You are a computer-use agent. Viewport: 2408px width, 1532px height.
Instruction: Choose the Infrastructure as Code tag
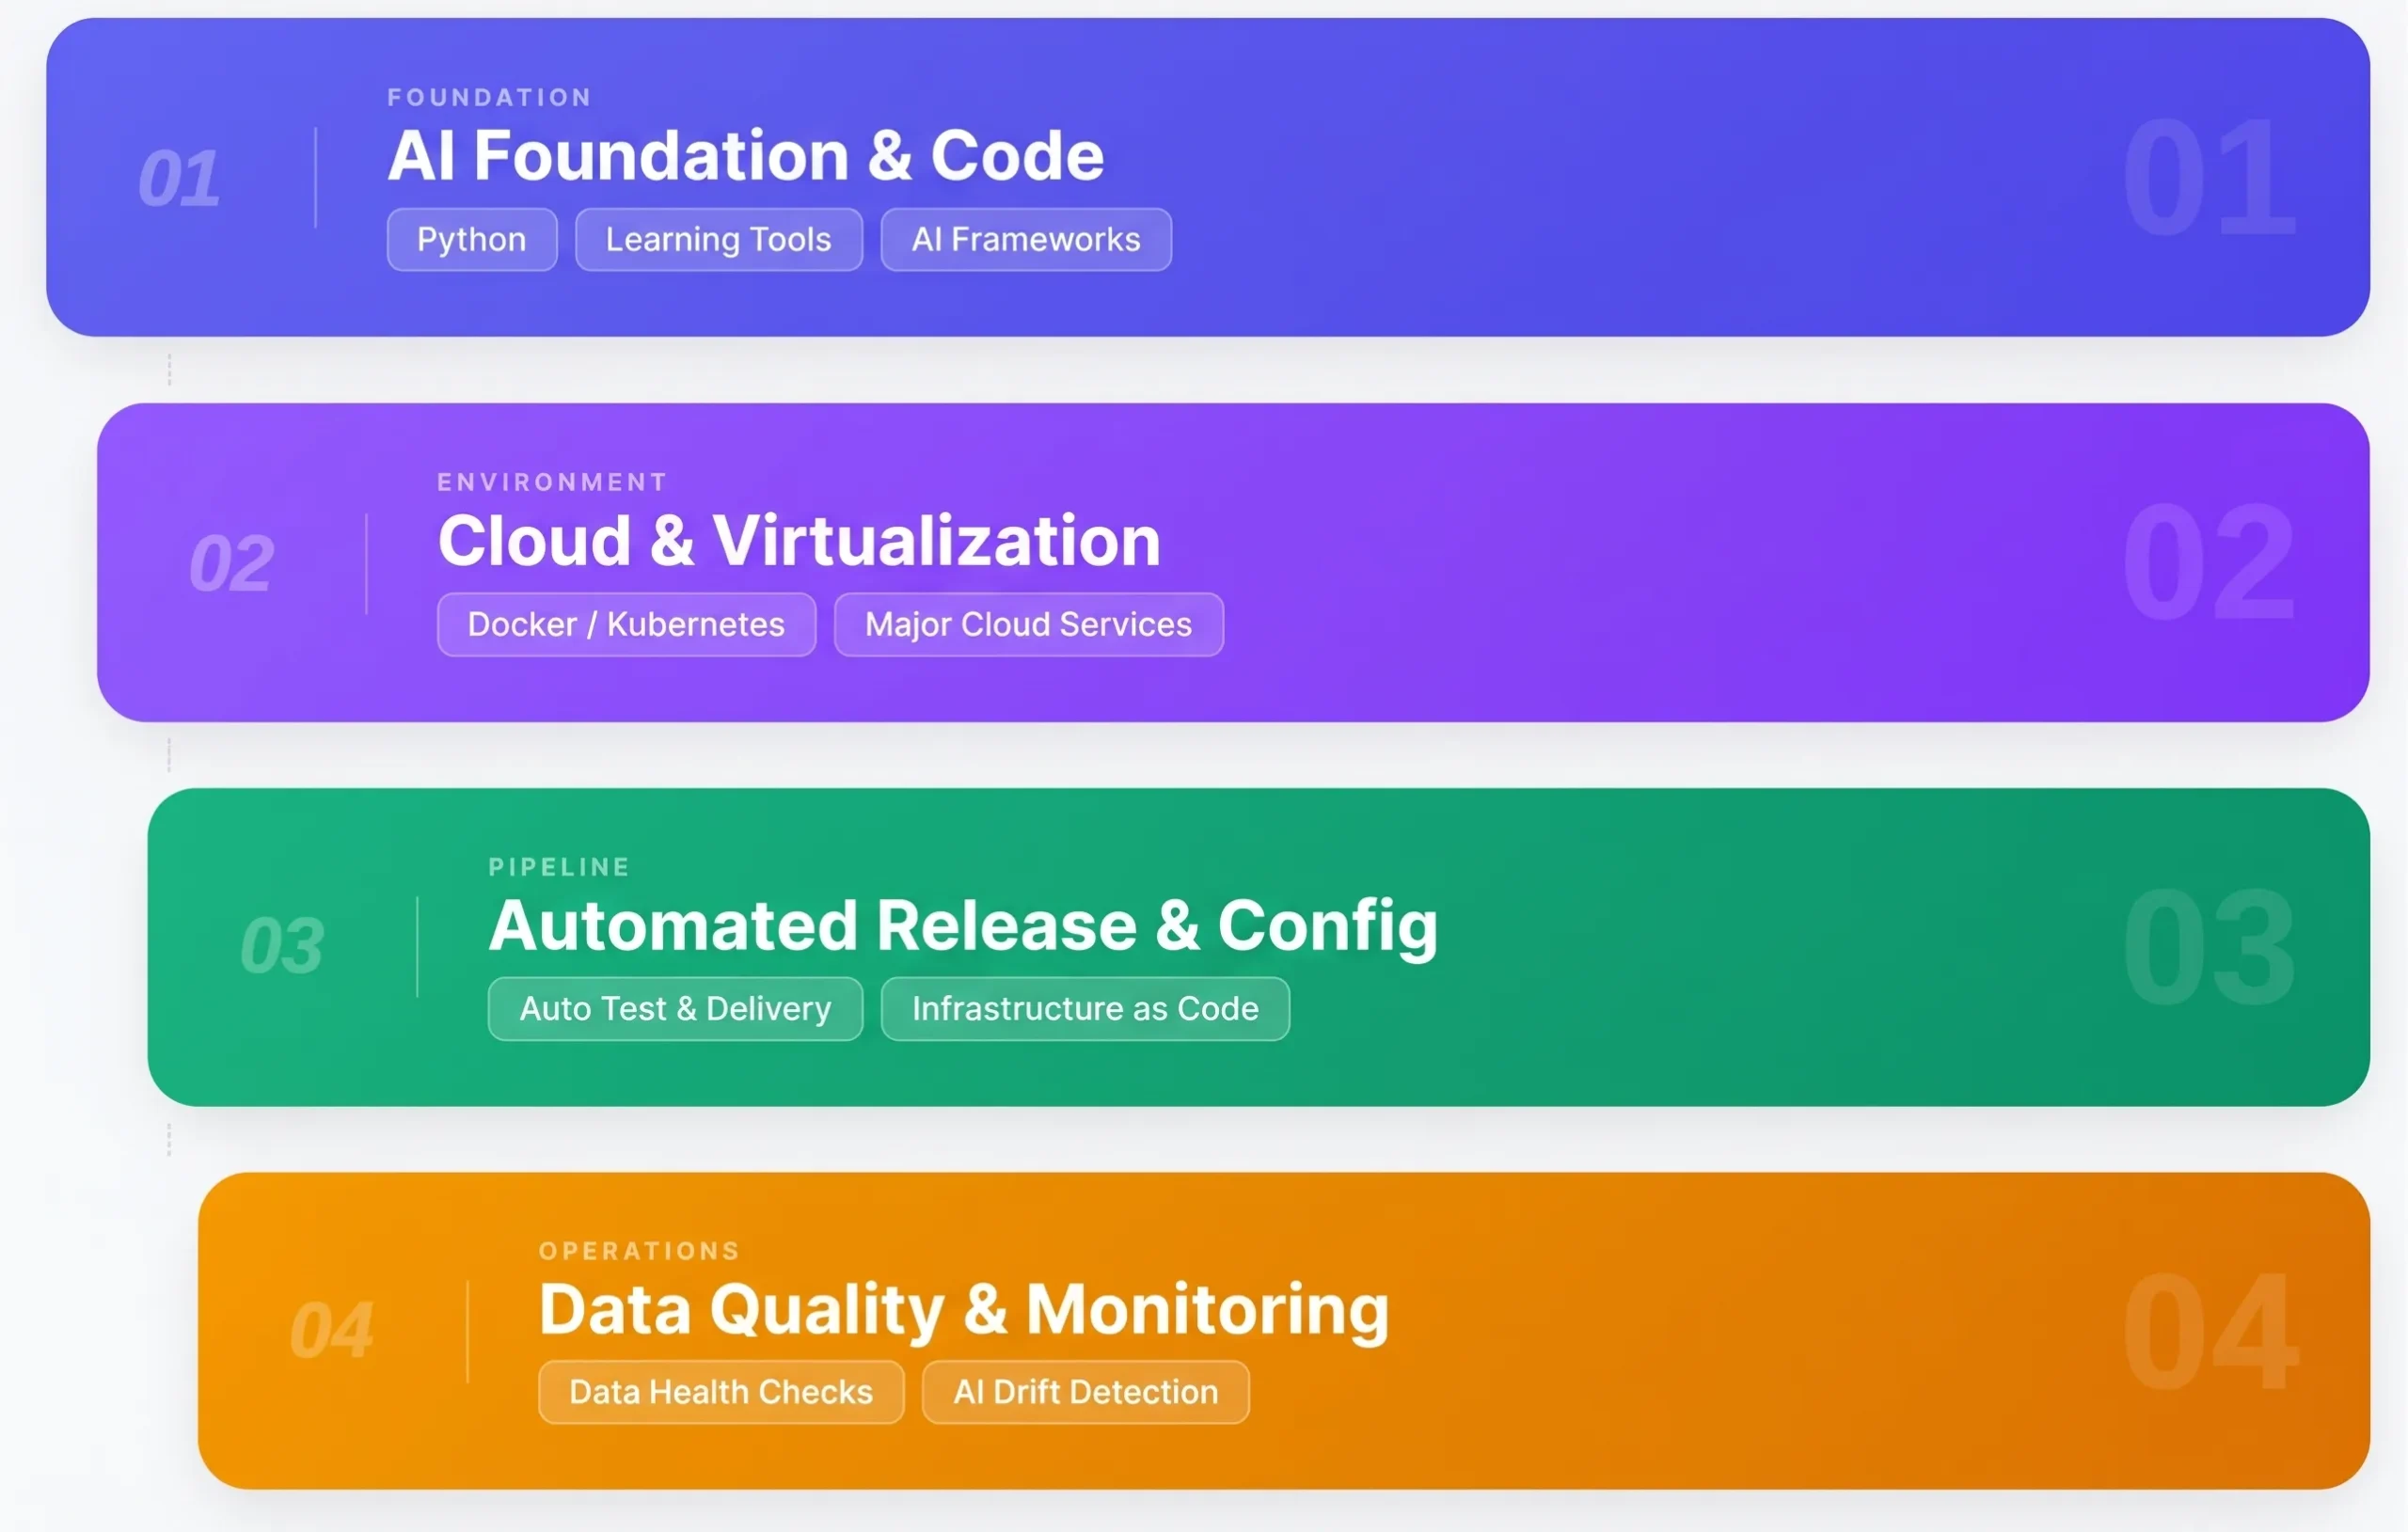coord(1085,1009)
